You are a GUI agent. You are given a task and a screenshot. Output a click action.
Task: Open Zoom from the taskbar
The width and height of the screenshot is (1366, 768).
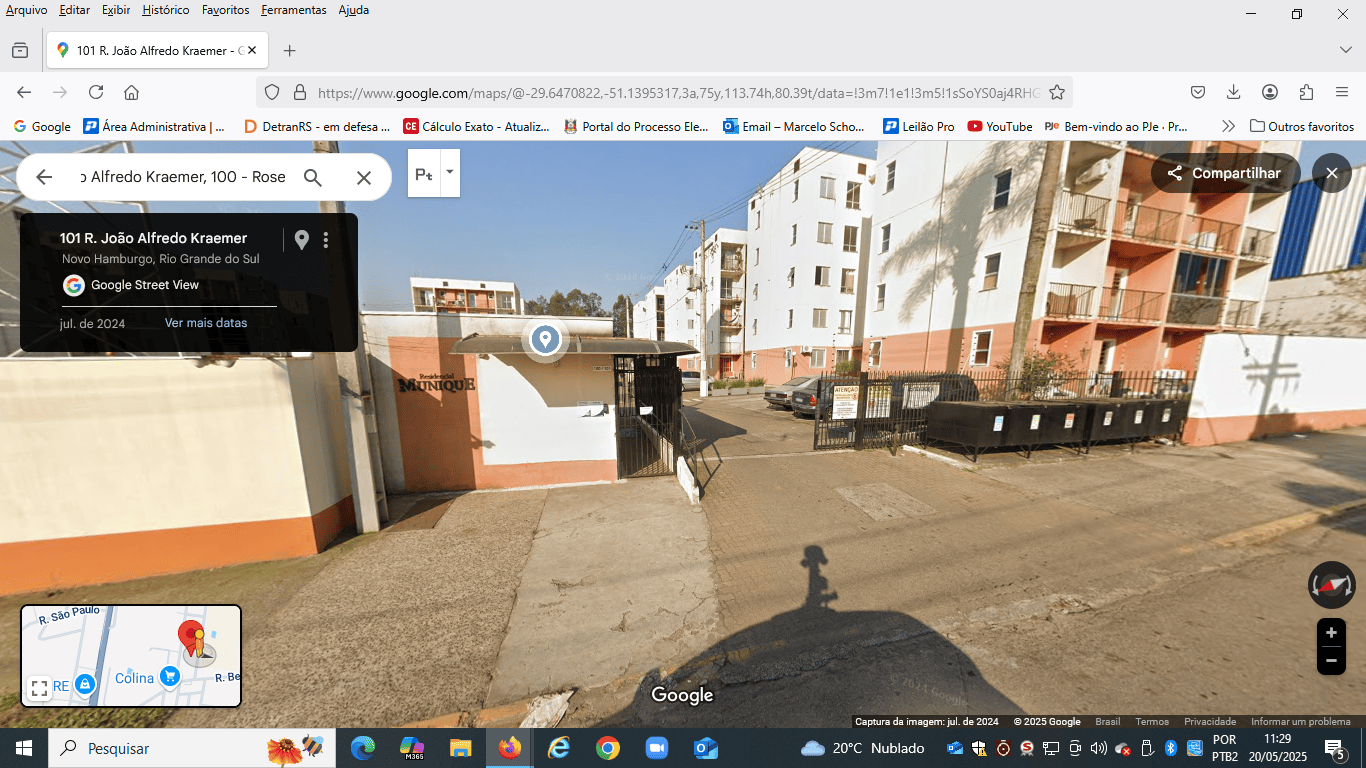[656, 748]
